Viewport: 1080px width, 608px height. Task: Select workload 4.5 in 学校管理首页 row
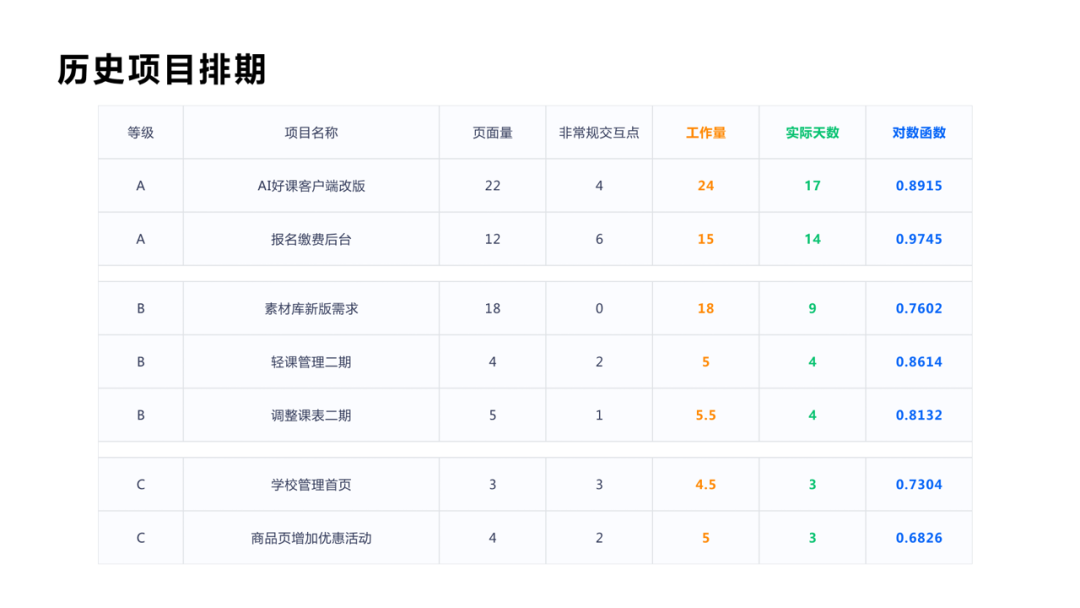(706, 485)
